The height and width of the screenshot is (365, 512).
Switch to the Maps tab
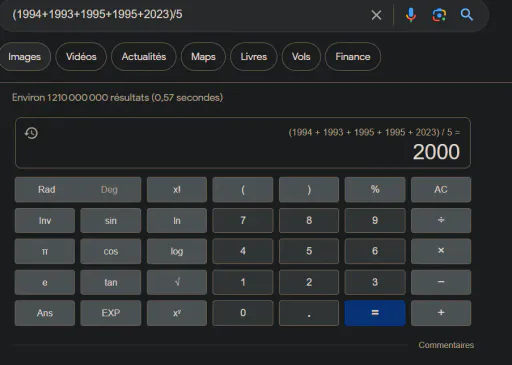[x=203, y=57]
